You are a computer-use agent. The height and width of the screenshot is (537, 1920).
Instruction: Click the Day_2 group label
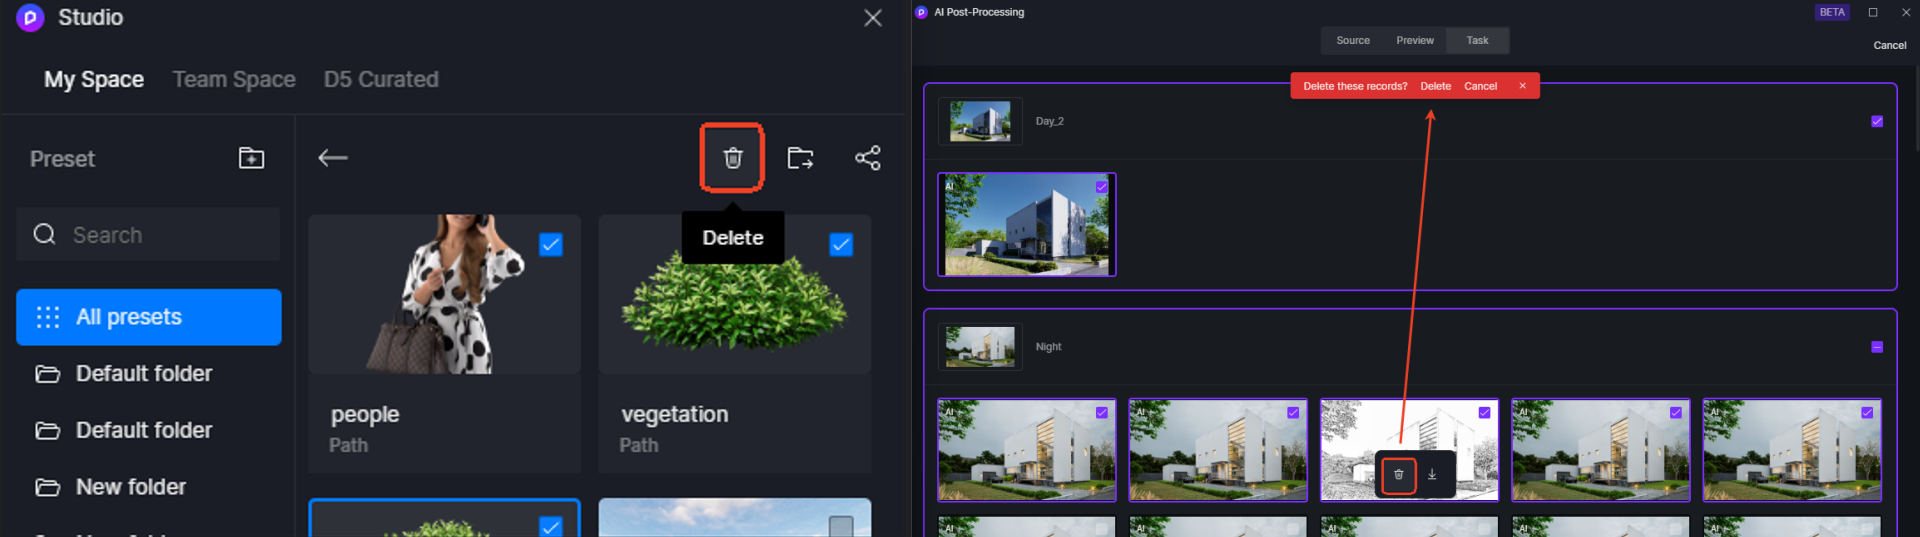click(x=1050, y=121)
